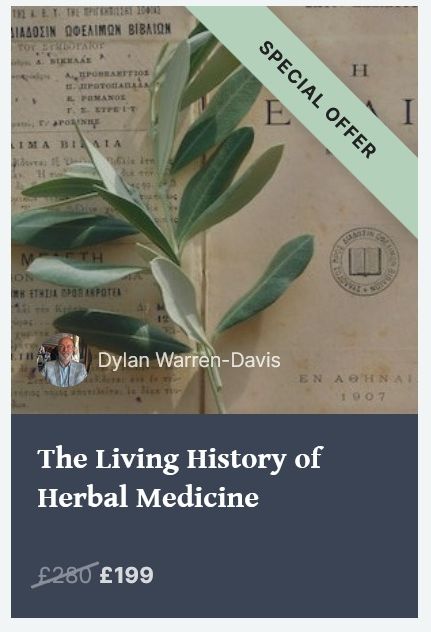The height and width of the screenshot is (632, 431).
Task: Click the crossed-out £280 original price
Action: (64, 575)
